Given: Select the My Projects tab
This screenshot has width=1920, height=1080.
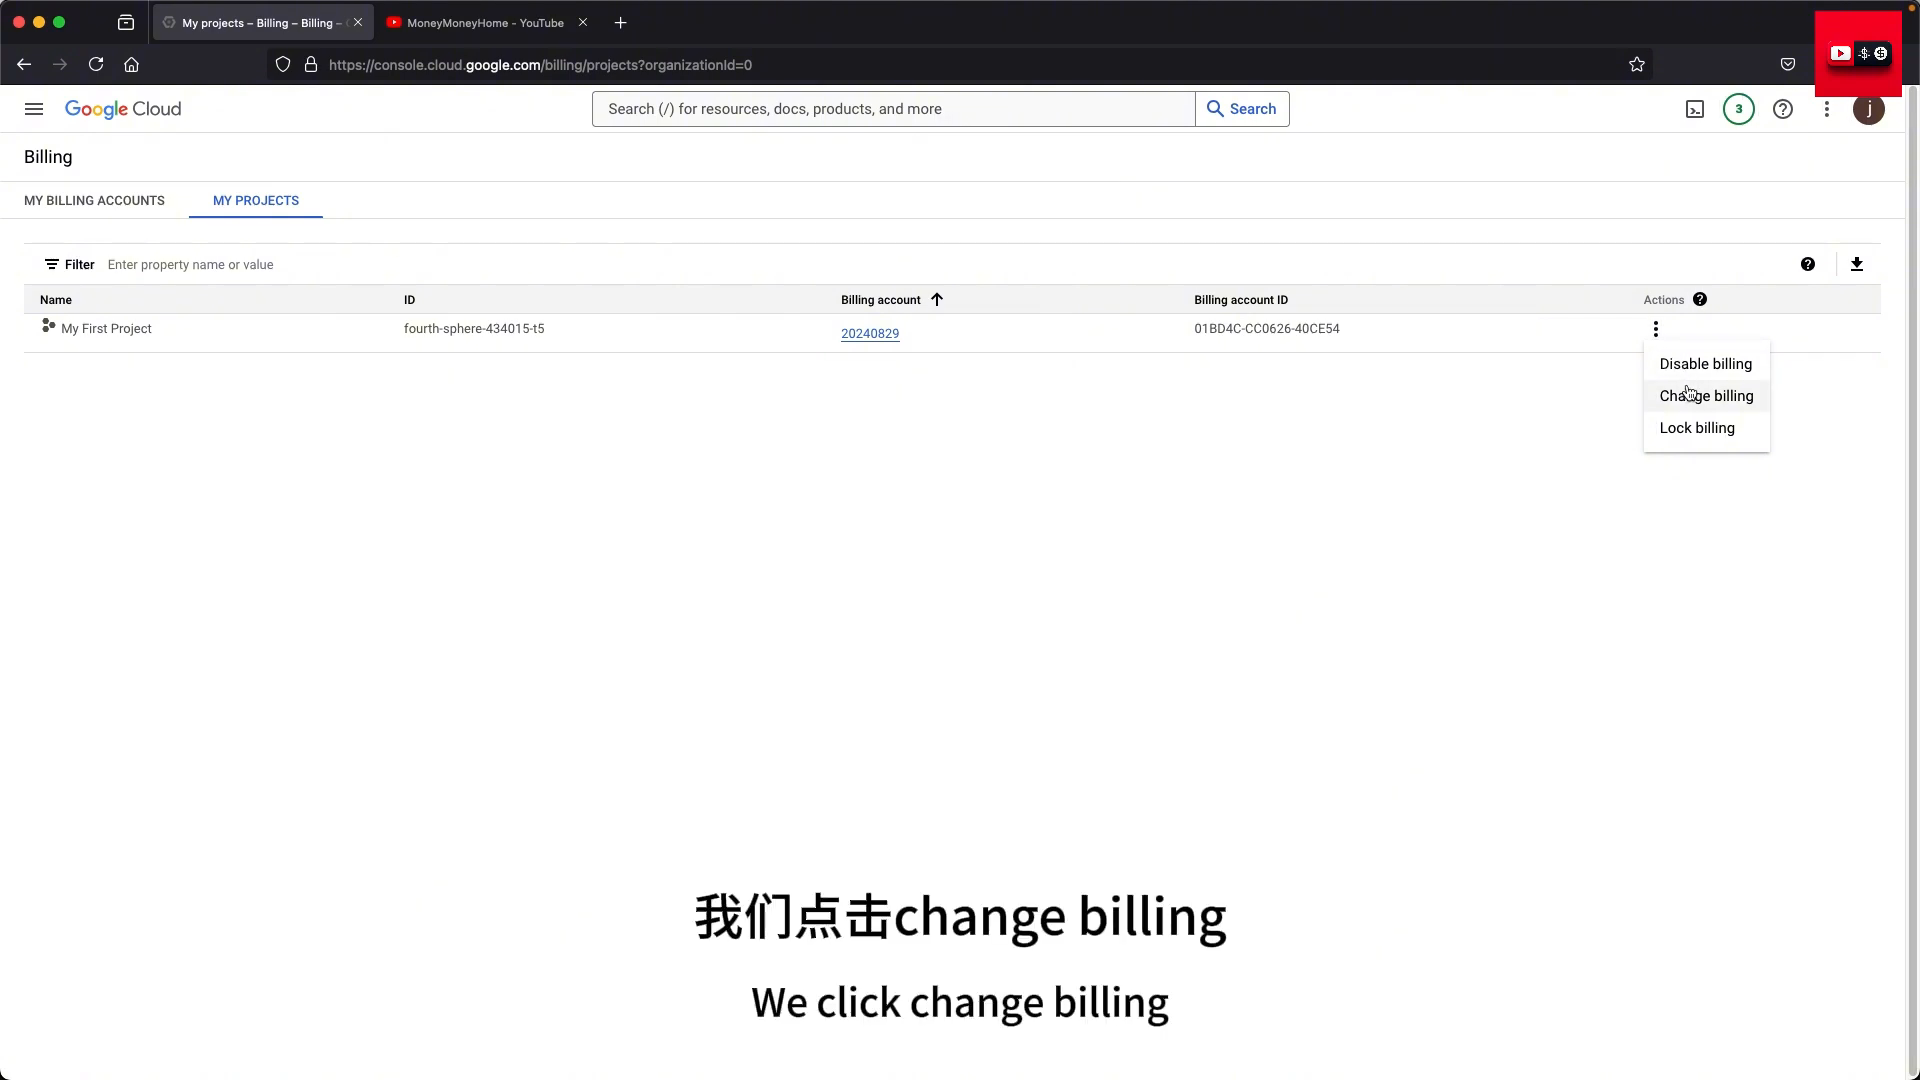Looking at the screenshot, I should pos(256,200).
